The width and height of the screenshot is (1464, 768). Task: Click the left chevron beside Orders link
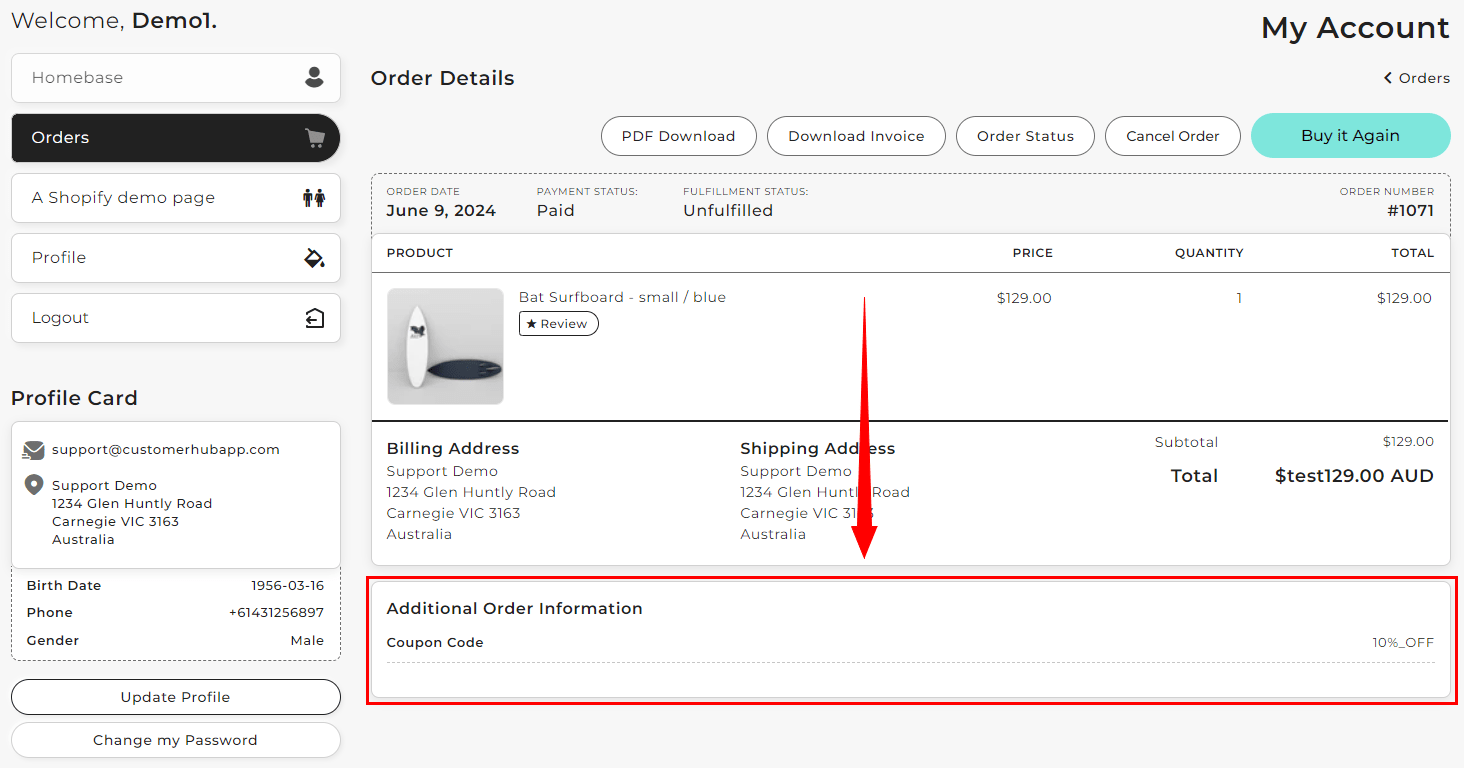pos(1386,77)
